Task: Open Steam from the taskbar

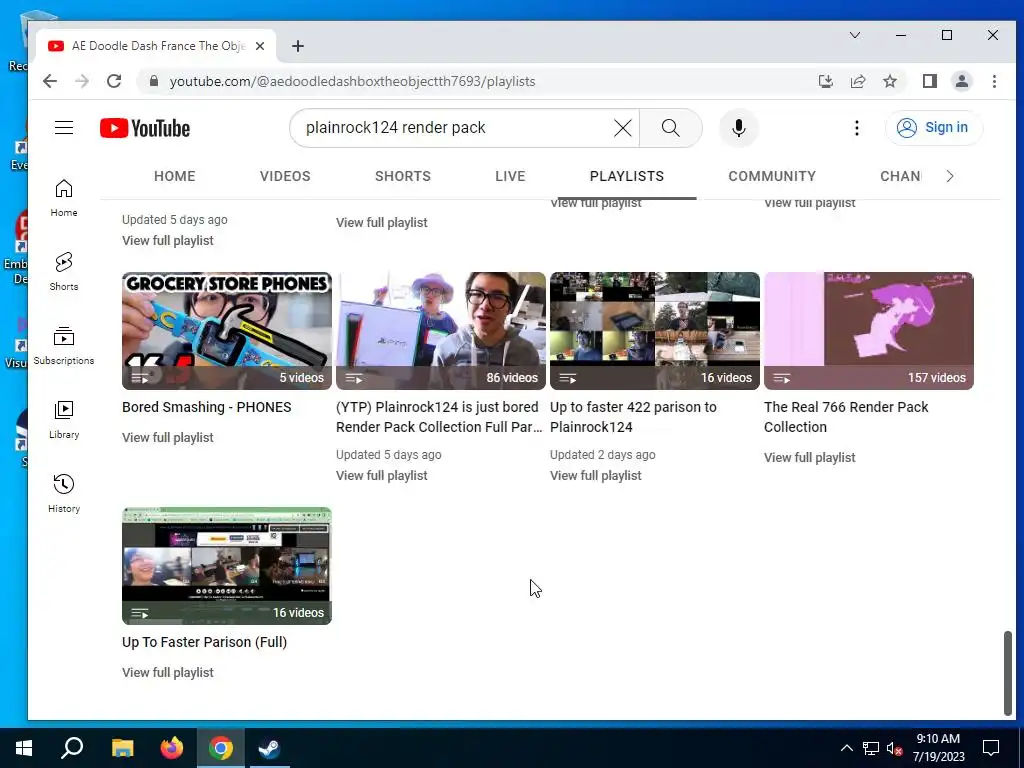Action: (270, 748)
